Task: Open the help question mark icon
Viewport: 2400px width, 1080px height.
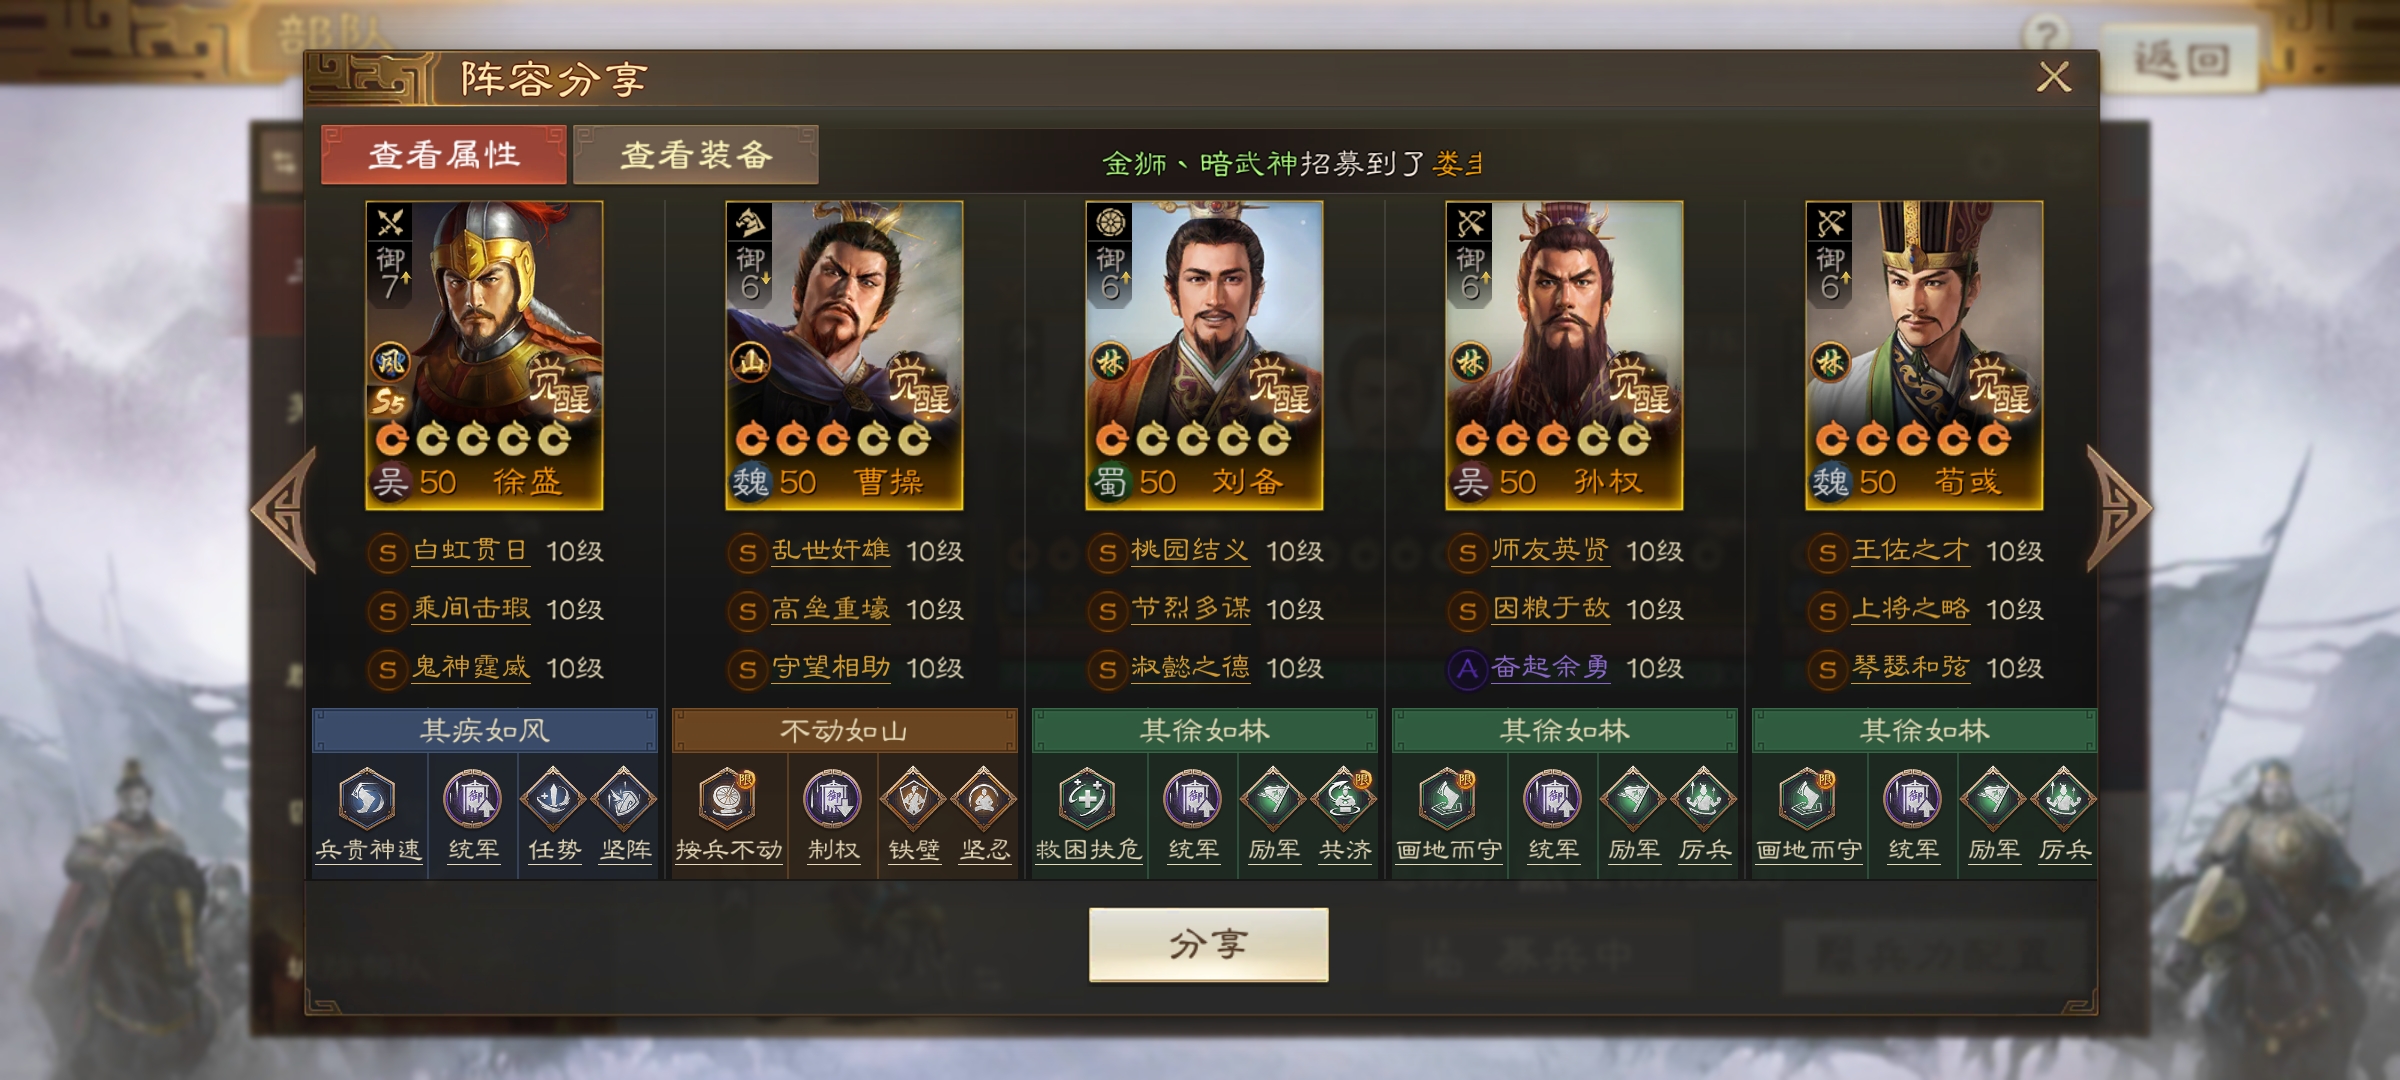Action: pos(2047,36)
